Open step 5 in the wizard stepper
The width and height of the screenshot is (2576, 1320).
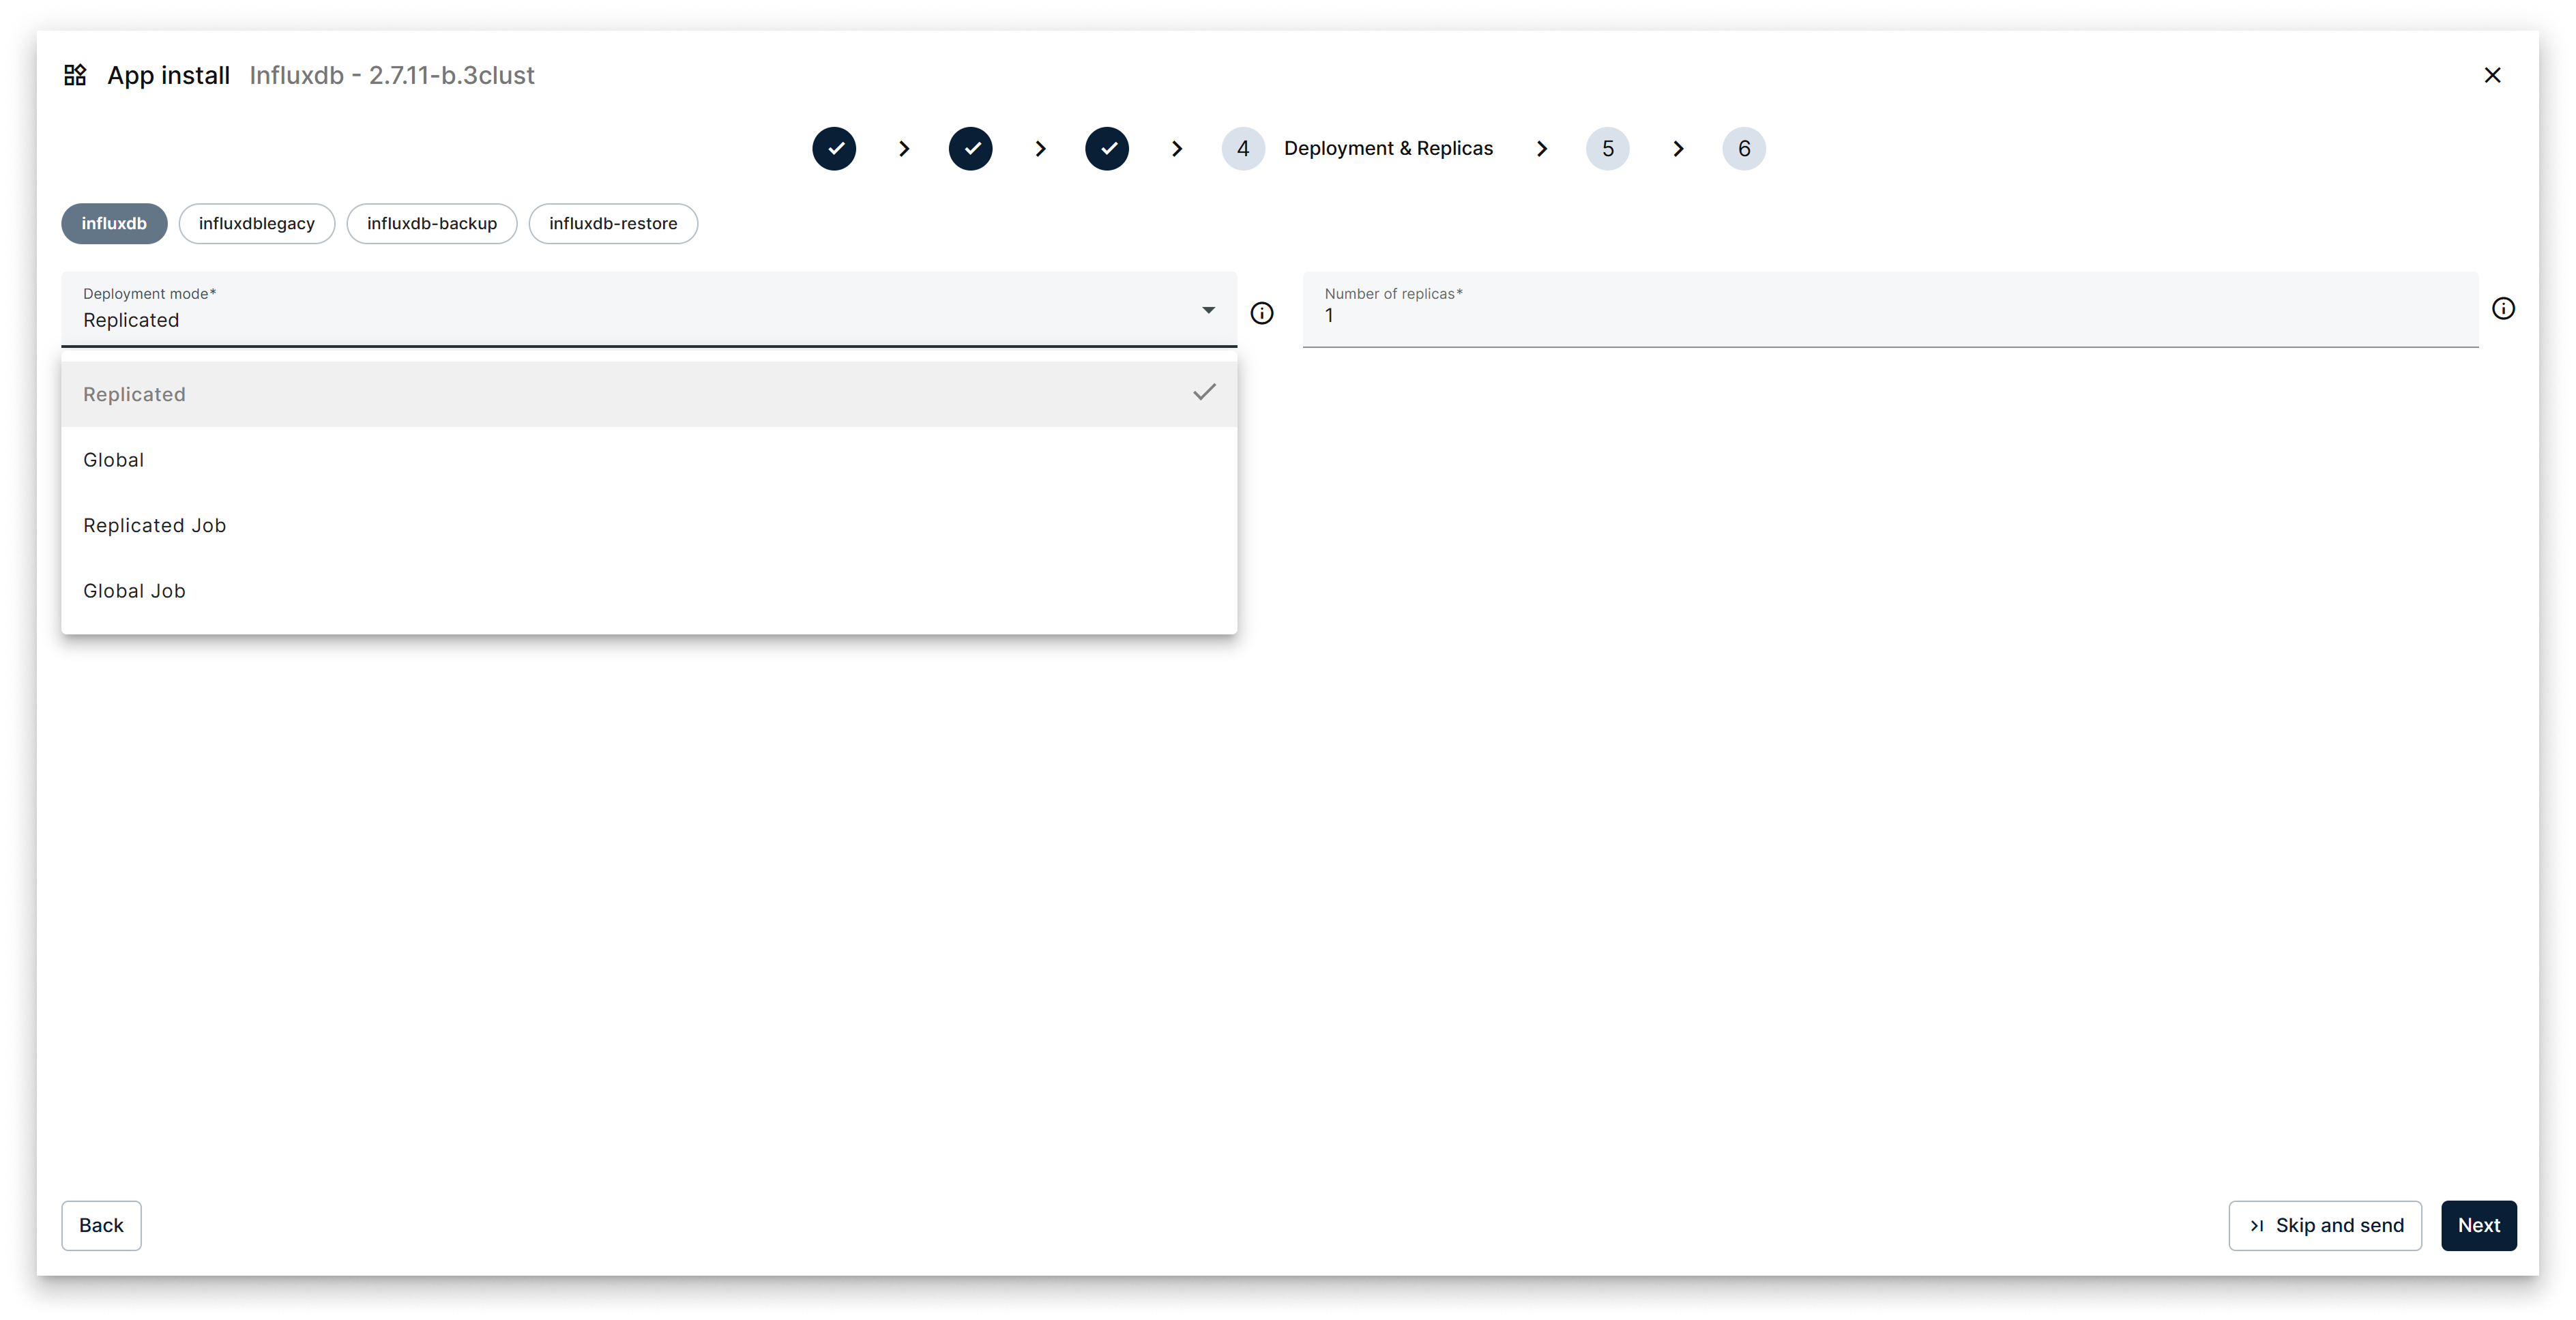1608,148
